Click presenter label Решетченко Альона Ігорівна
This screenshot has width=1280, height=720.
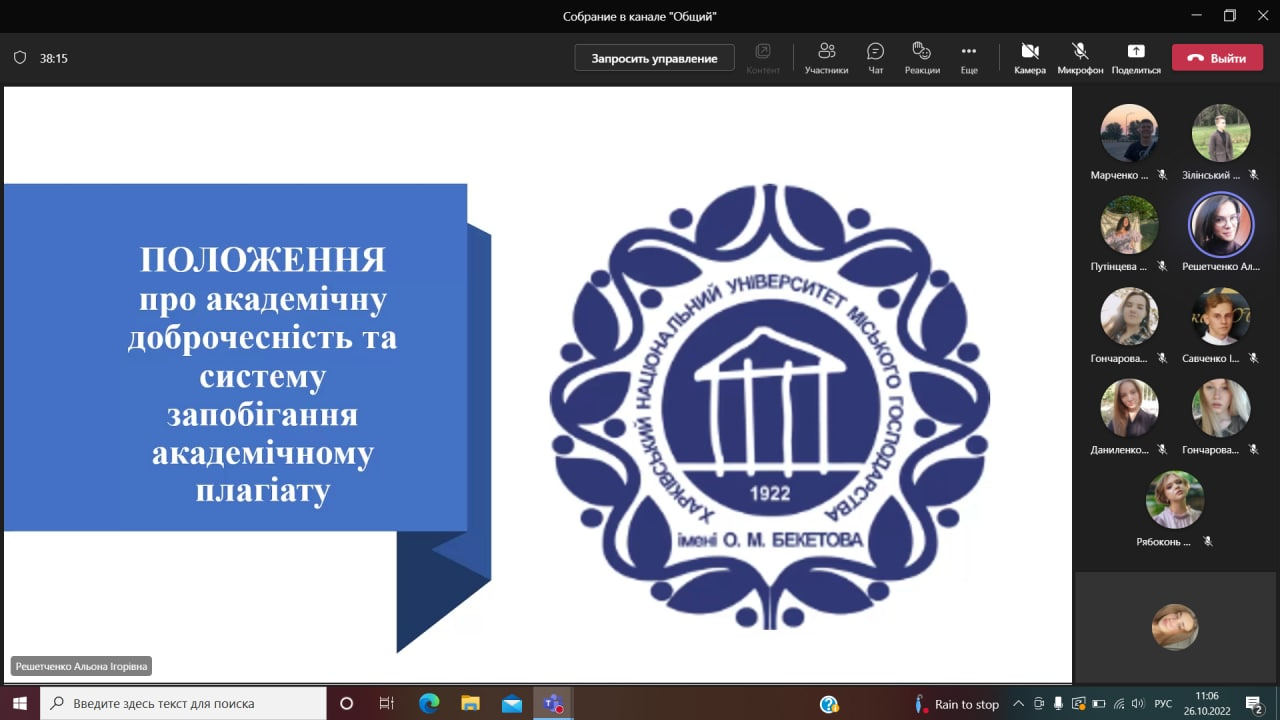pyautogui.click(x=82, y=666)
